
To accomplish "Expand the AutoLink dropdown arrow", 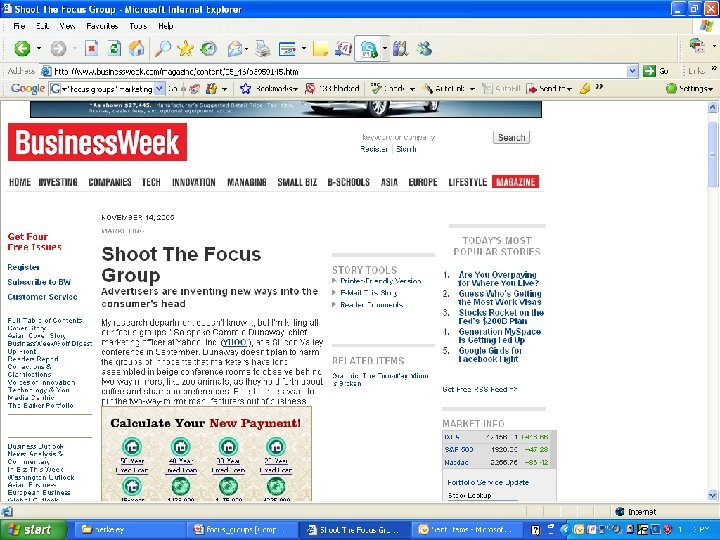I will tap(472, 89).
